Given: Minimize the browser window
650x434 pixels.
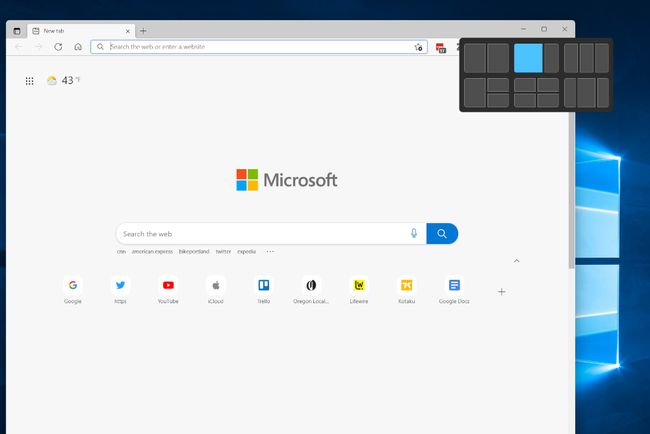Looking at the screenshot, I should coord(524,29).
